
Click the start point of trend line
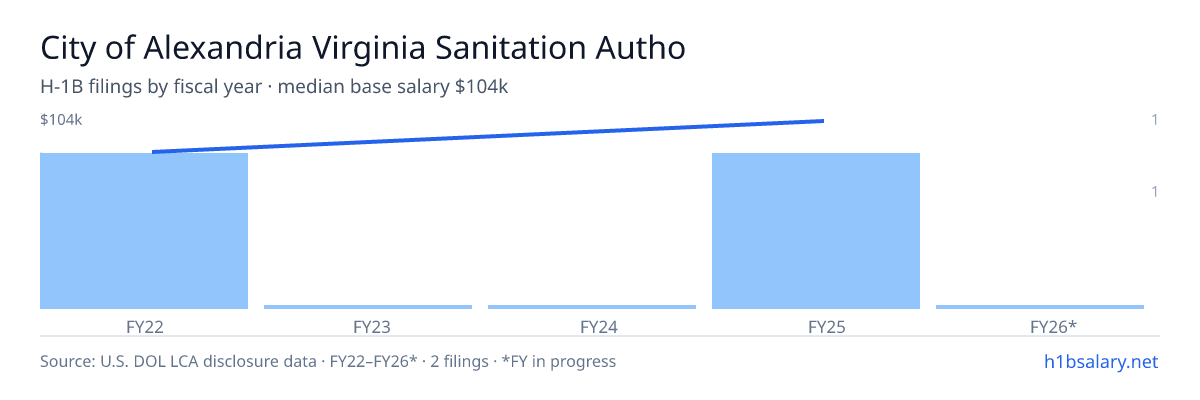click(x=153, y=152)
